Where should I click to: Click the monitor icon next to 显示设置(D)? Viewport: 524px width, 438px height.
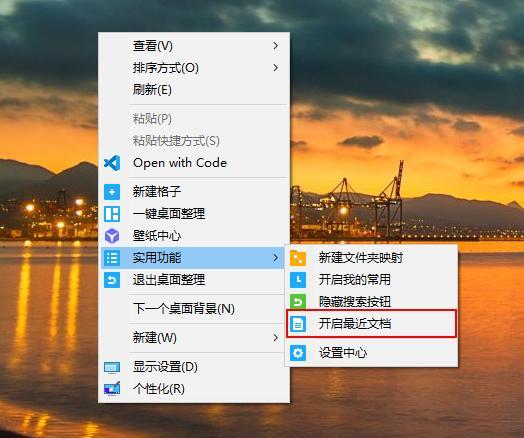pos(112,368)
